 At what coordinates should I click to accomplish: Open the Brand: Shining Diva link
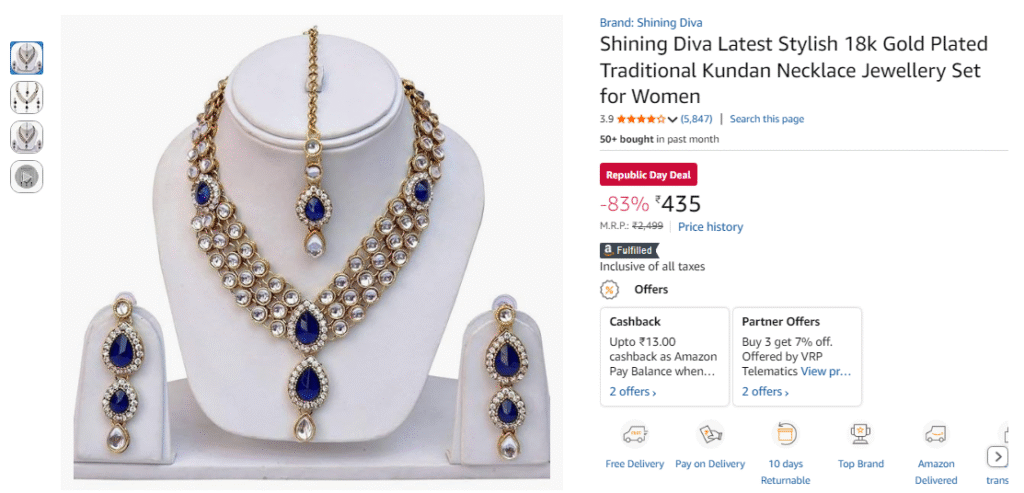[x=650, y=23]
